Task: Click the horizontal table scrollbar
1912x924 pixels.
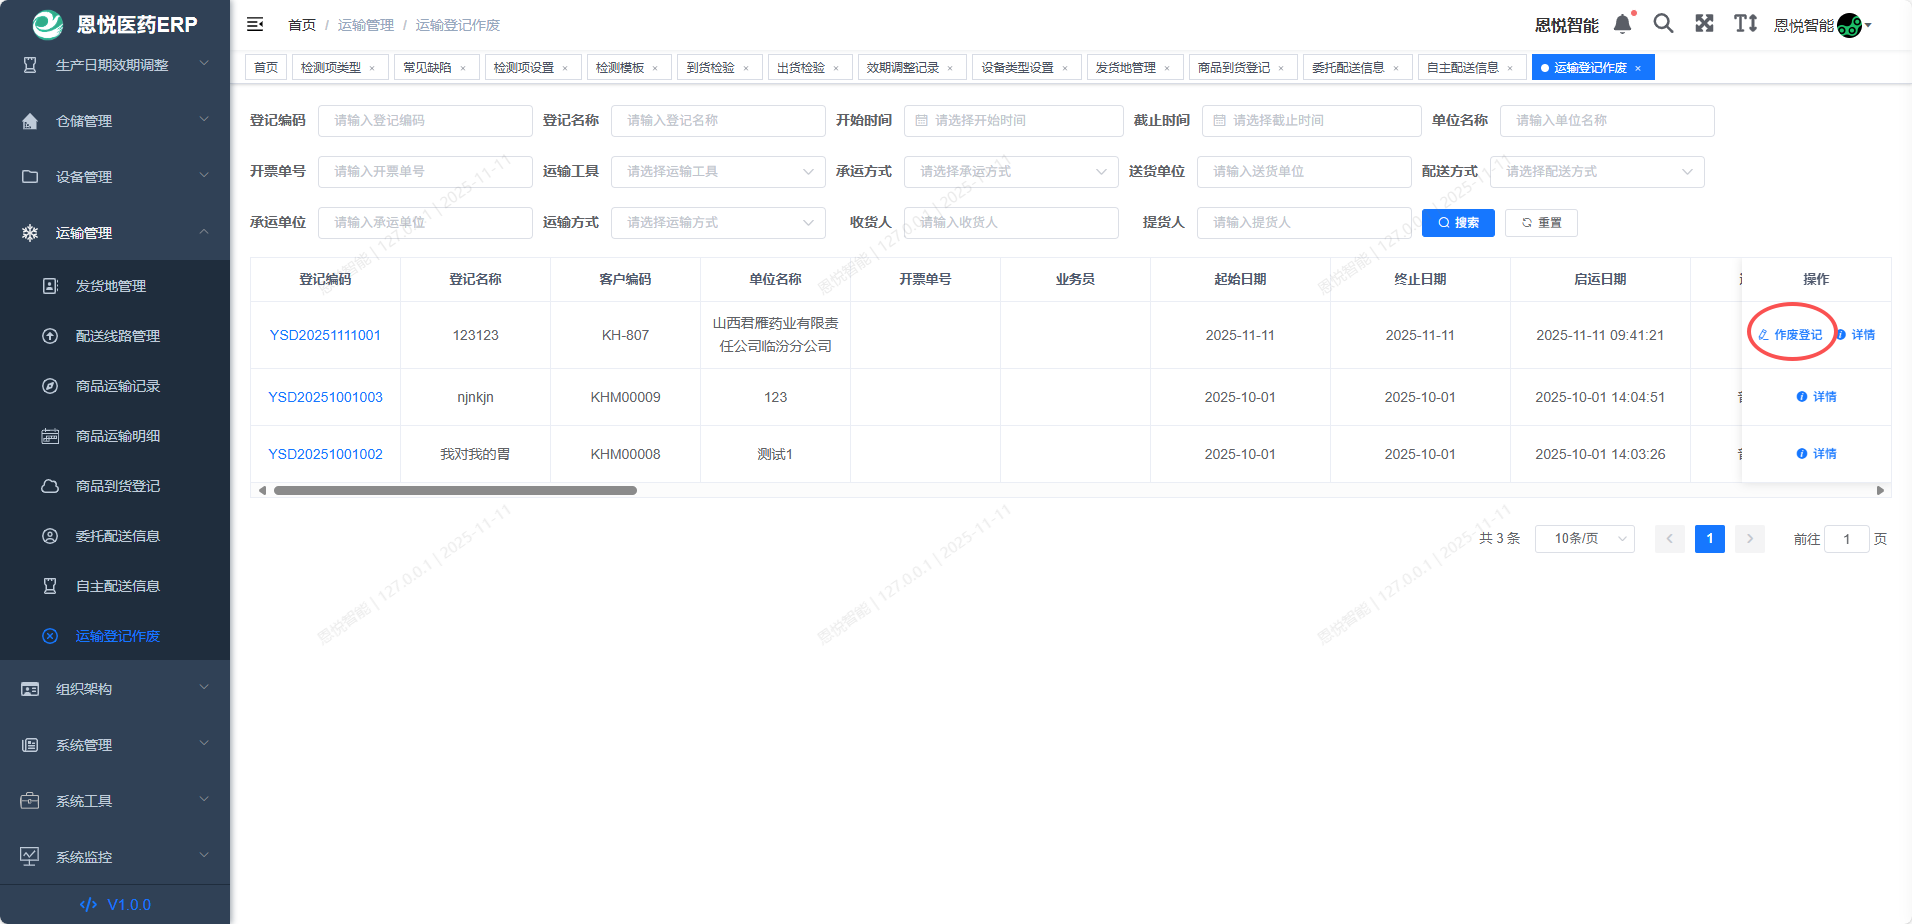Action: tap(455, 491)
